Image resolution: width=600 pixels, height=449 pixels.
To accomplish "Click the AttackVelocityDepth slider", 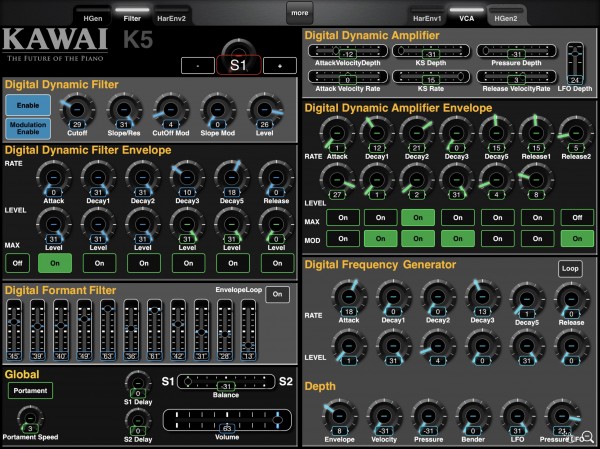I will pos(348,51).
